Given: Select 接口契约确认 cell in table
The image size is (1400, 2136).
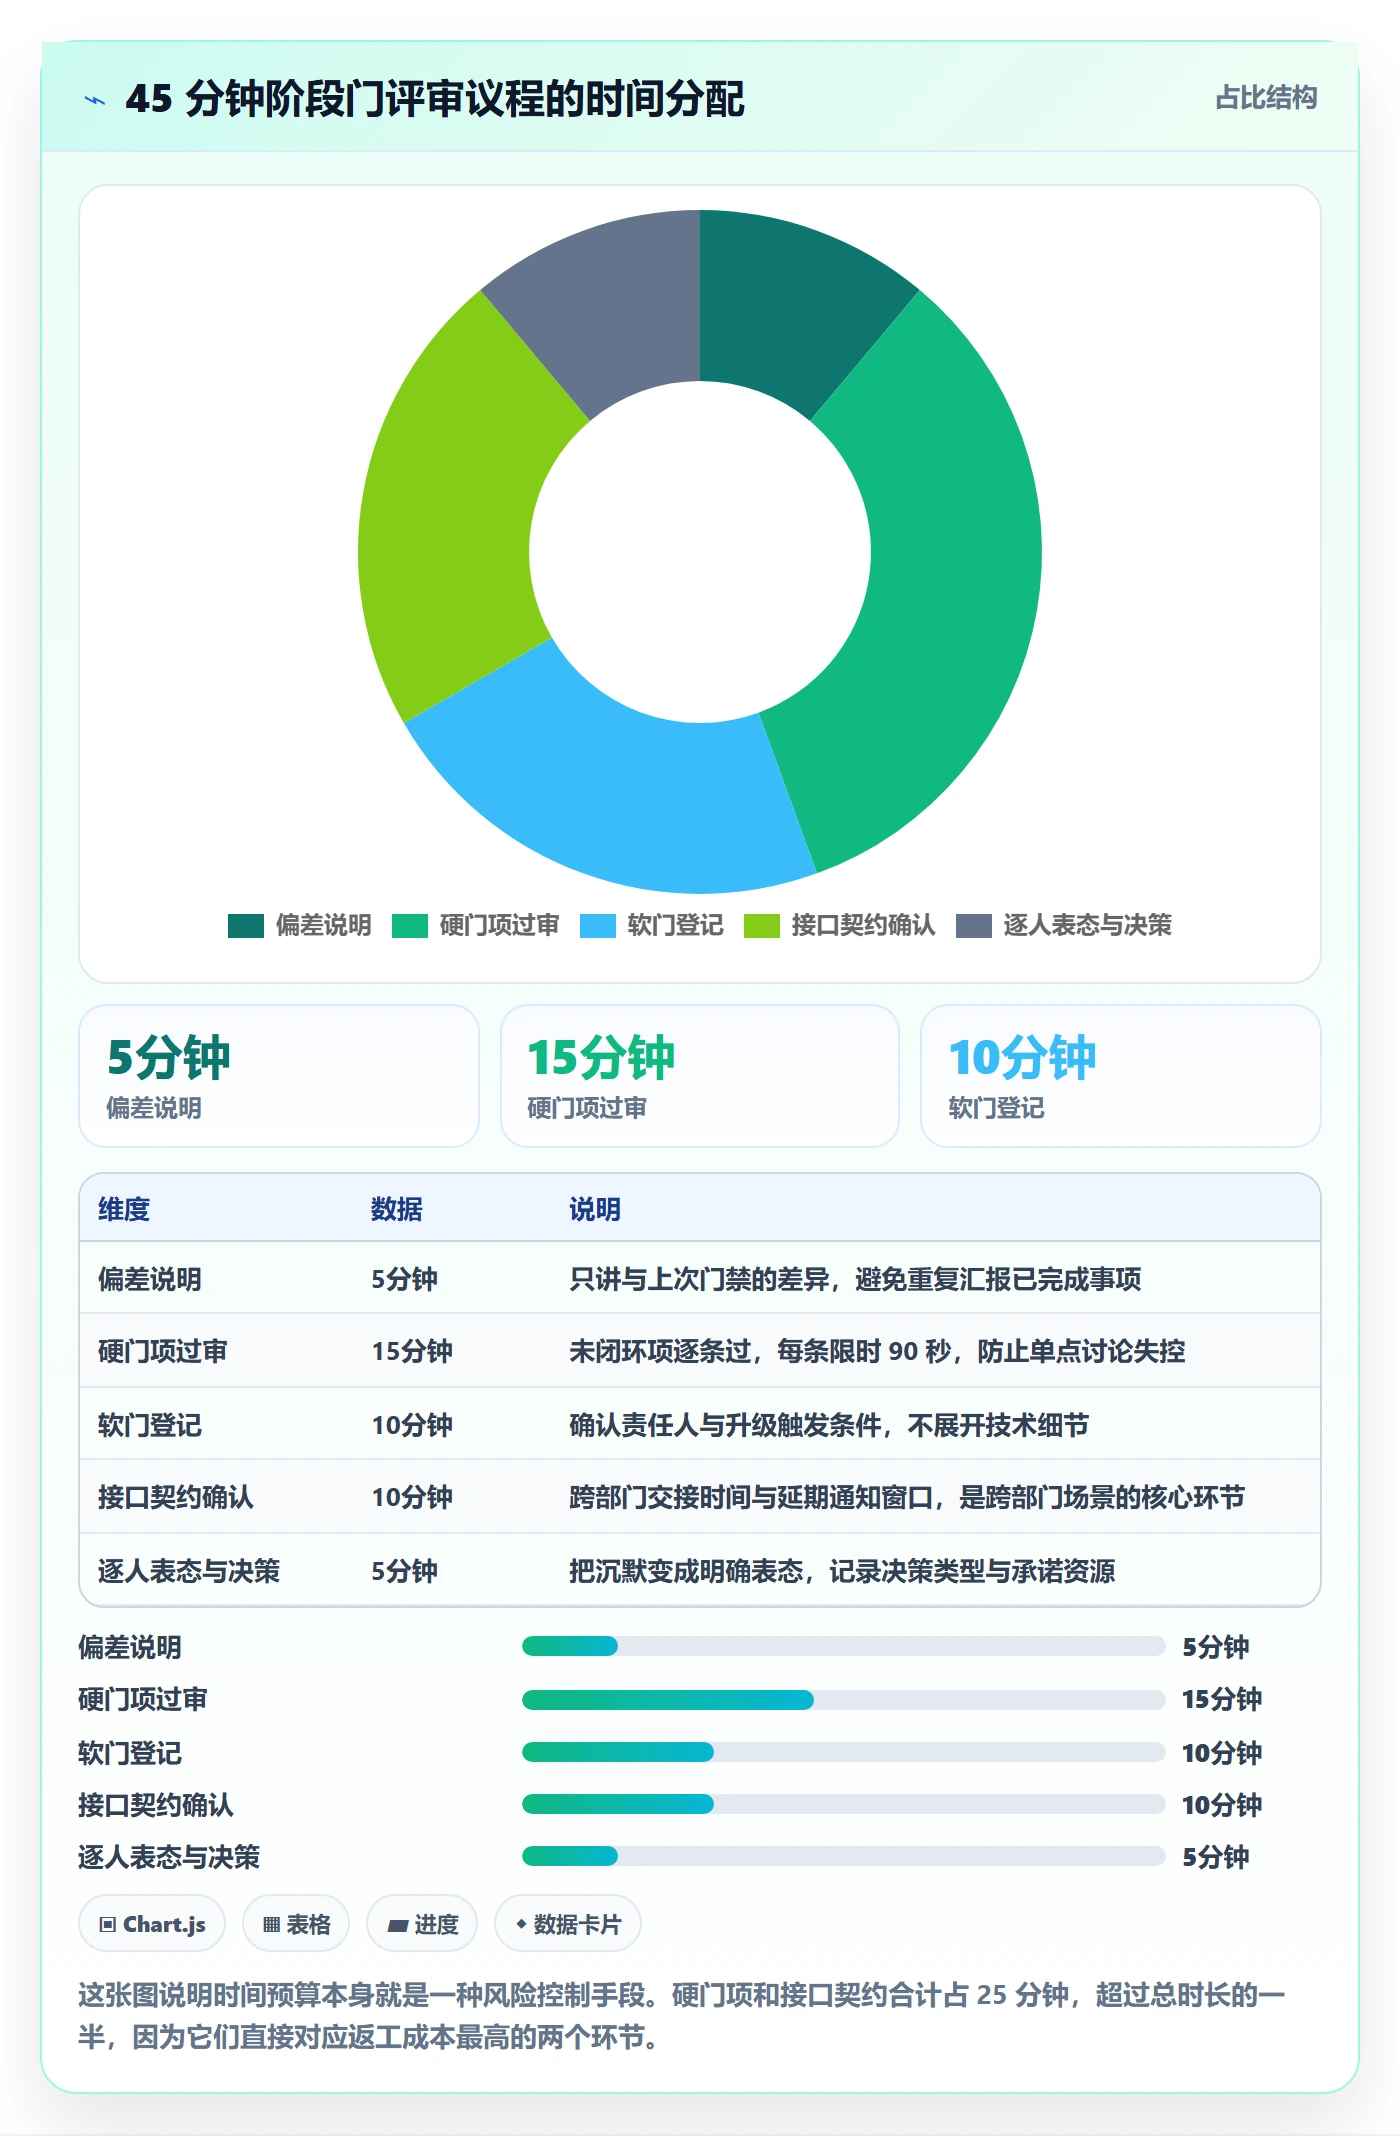Looking at the screenshot, I should click(176, 1497).
